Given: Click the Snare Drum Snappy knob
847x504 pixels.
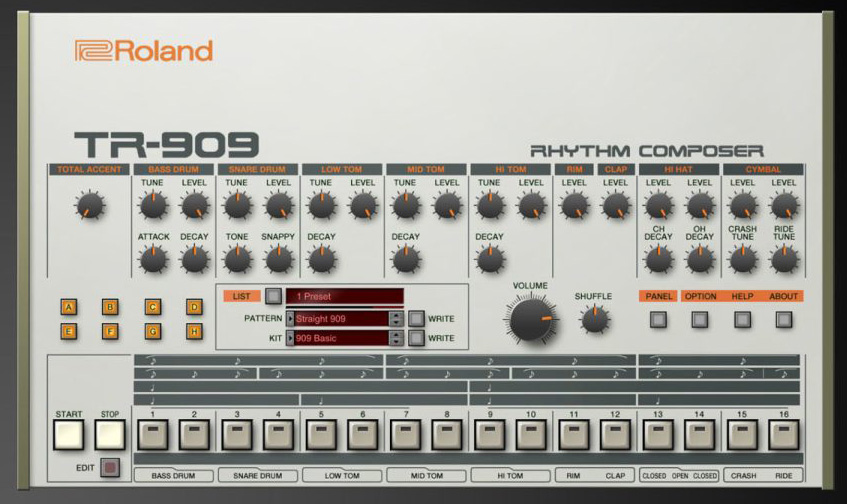Looking at the screenshot, I should [x=279, y=260].
